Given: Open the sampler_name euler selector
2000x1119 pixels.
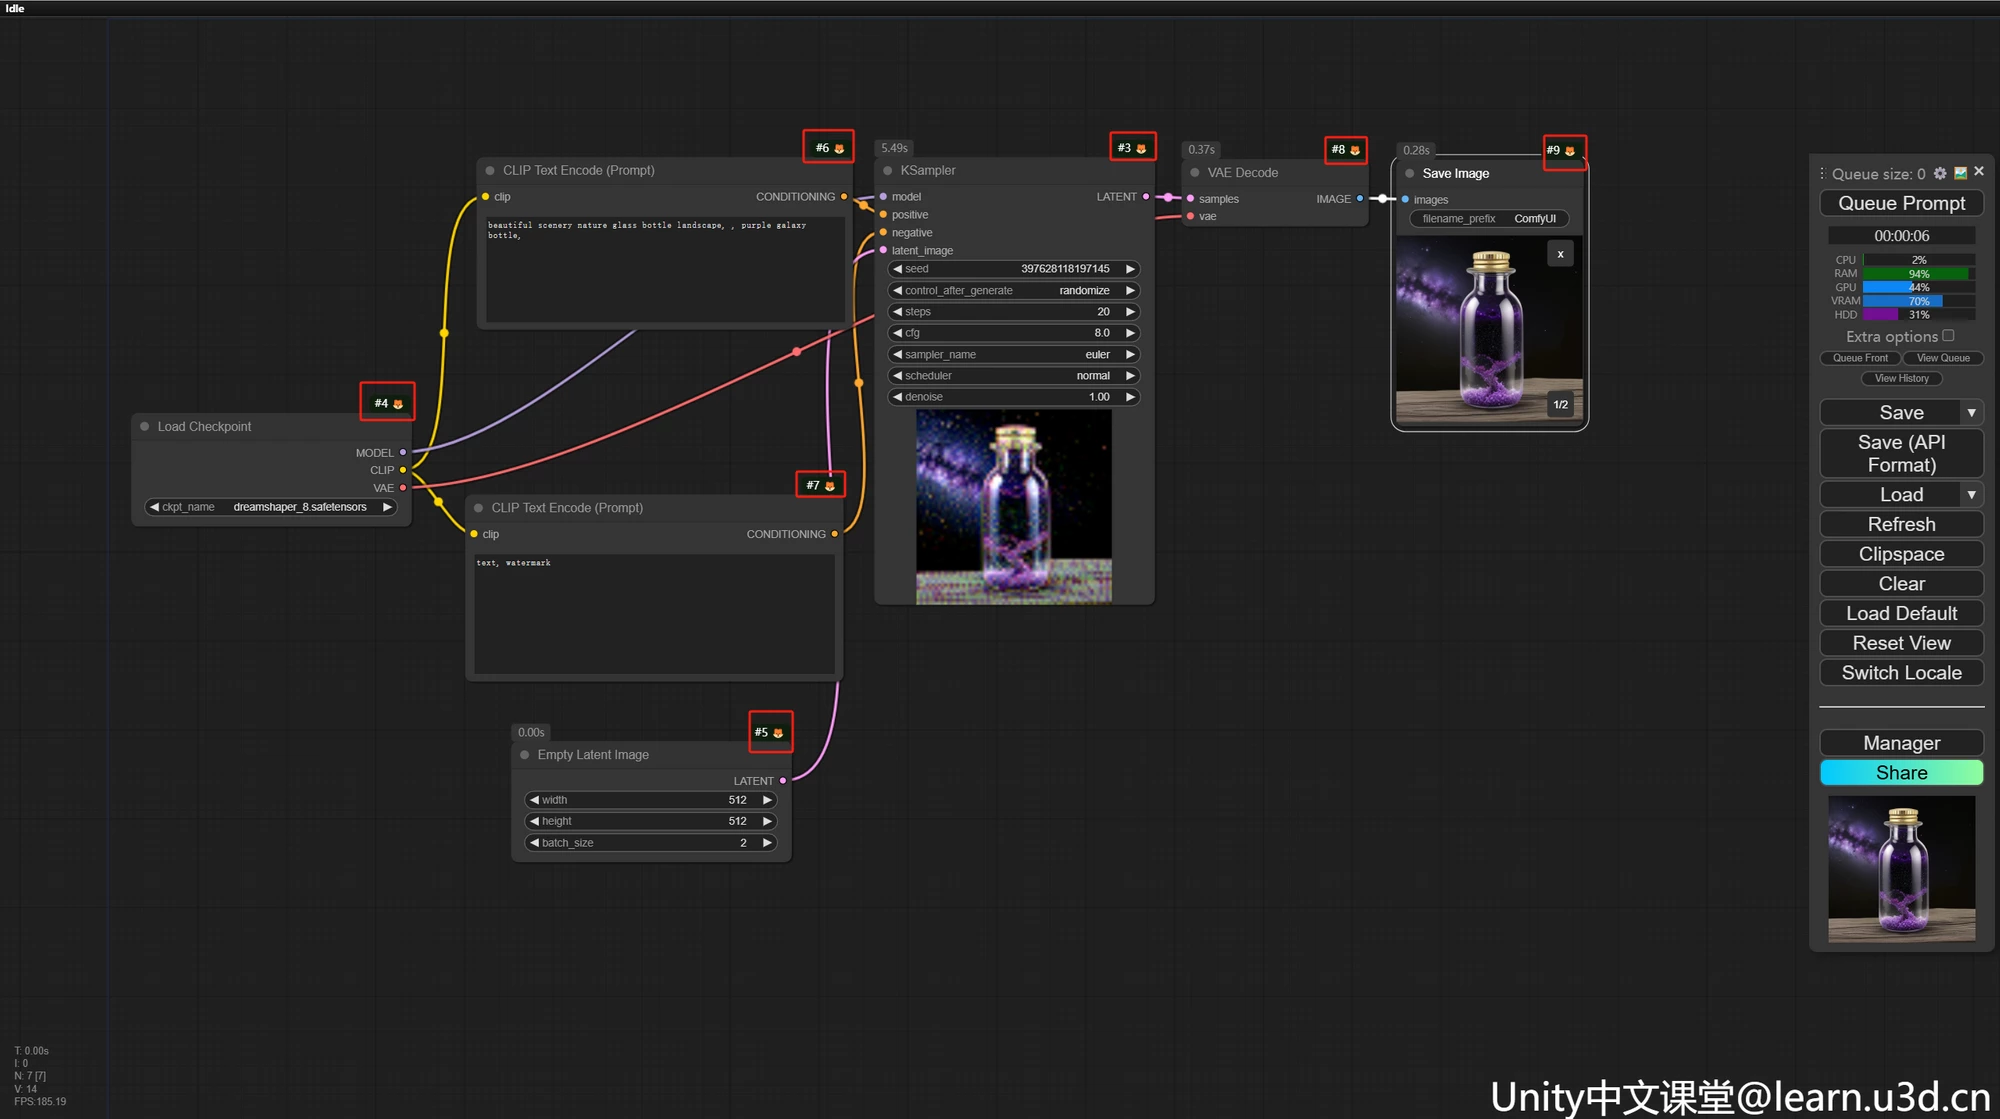Looking at the screenshot, I should click(x=1013, y=355).
